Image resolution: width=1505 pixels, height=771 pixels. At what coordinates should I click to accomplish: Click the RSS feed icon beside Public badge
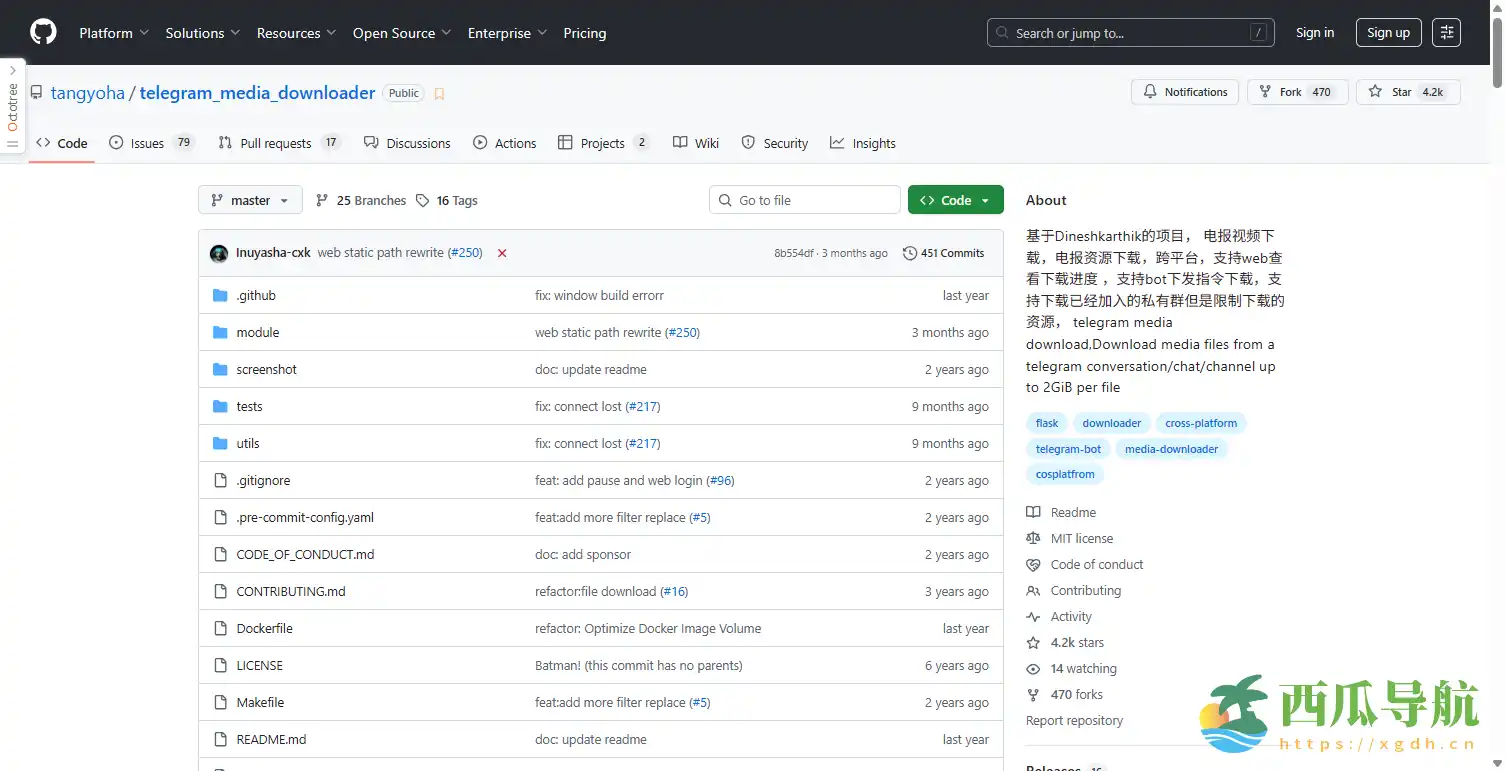coord(439,94)
